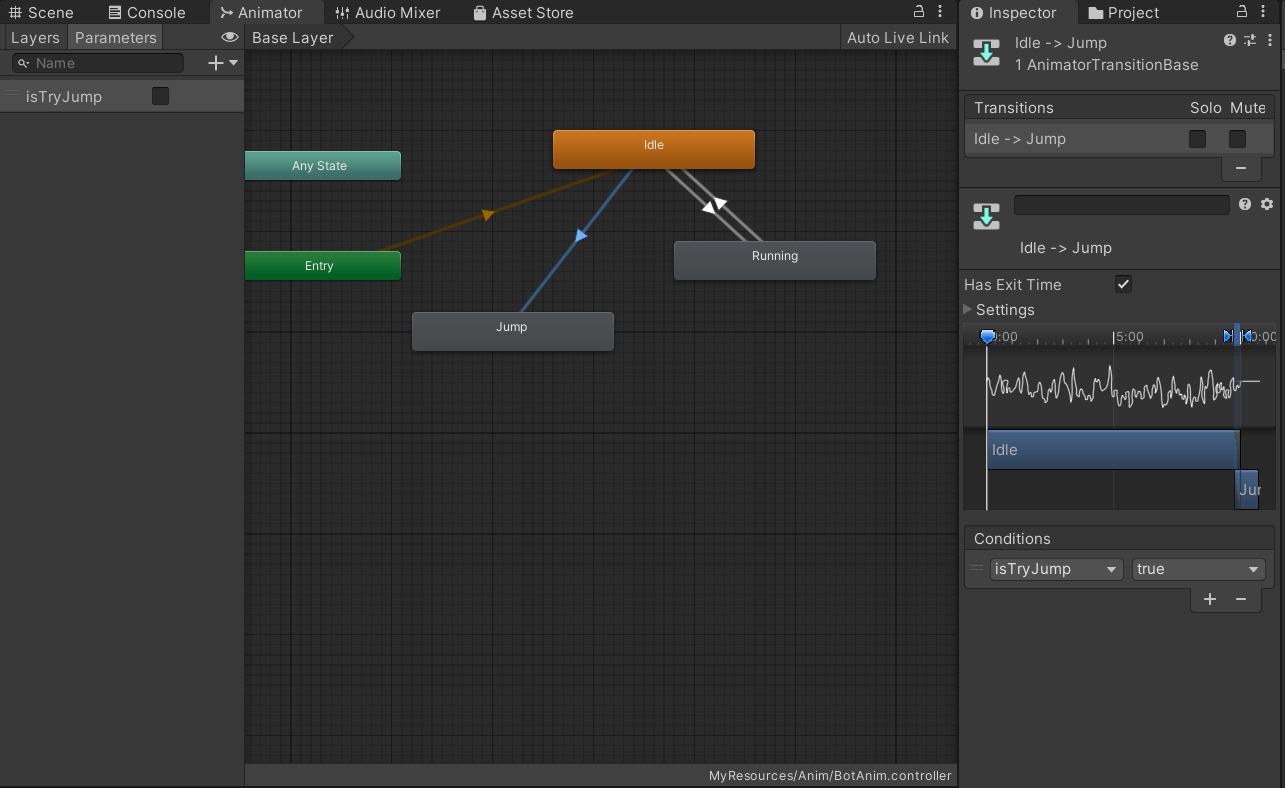This screenshot has height=788, width=1285.
Task: Select the isTryJump parameter name
Action: [x=64, y=97]
